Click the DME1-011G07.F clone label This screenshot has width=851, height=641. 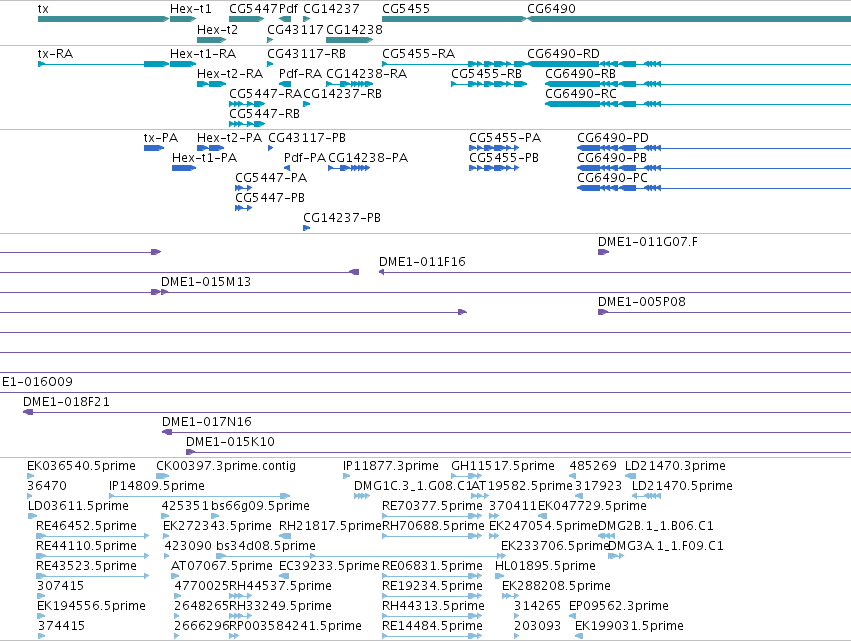click(x=648, y=242)
